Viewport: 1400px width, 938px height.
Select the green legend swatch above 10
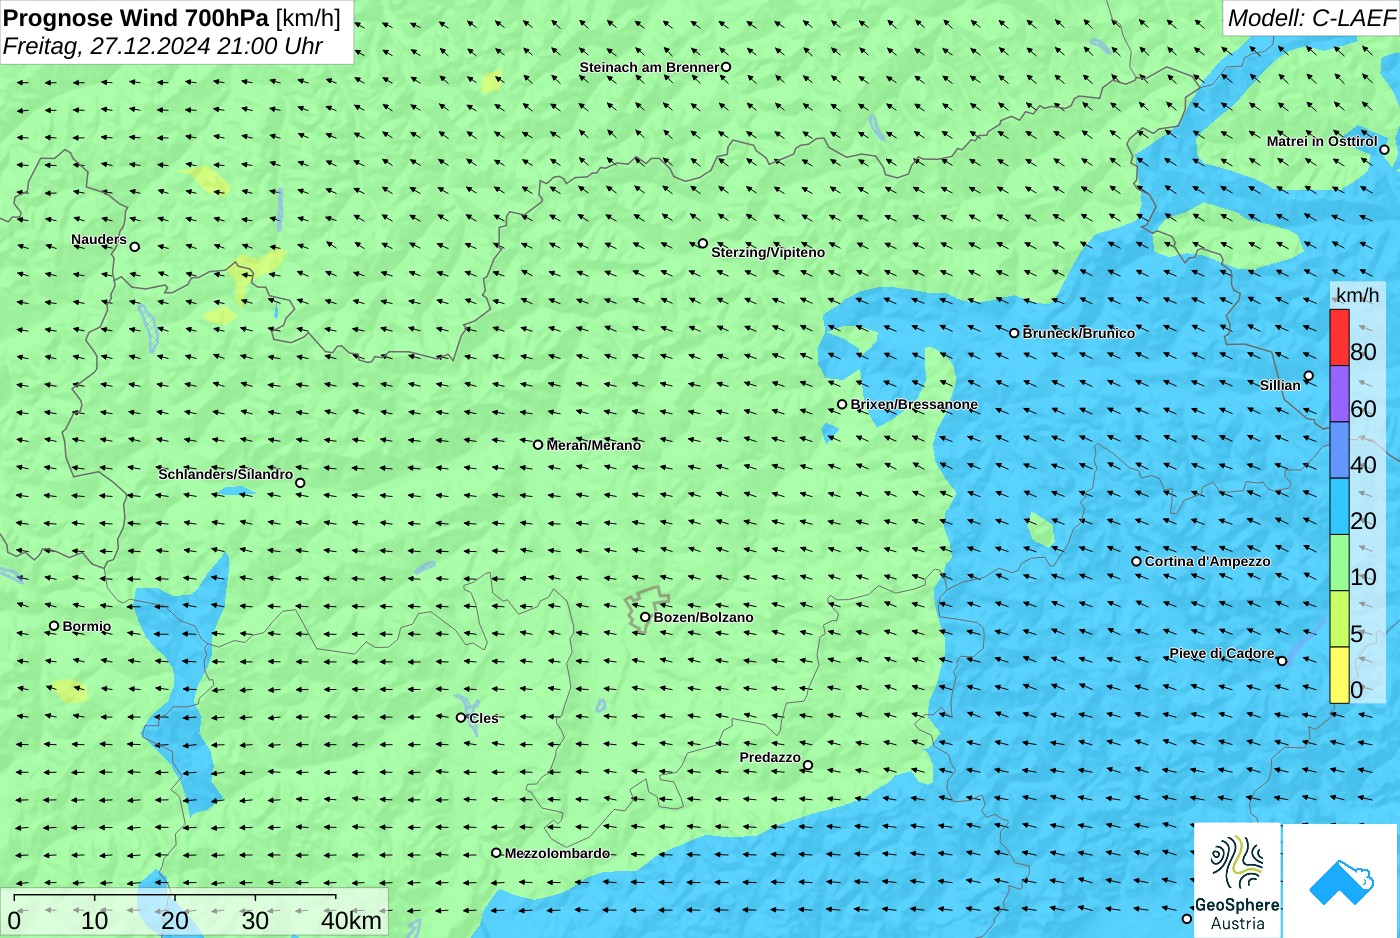(1339, 563)
